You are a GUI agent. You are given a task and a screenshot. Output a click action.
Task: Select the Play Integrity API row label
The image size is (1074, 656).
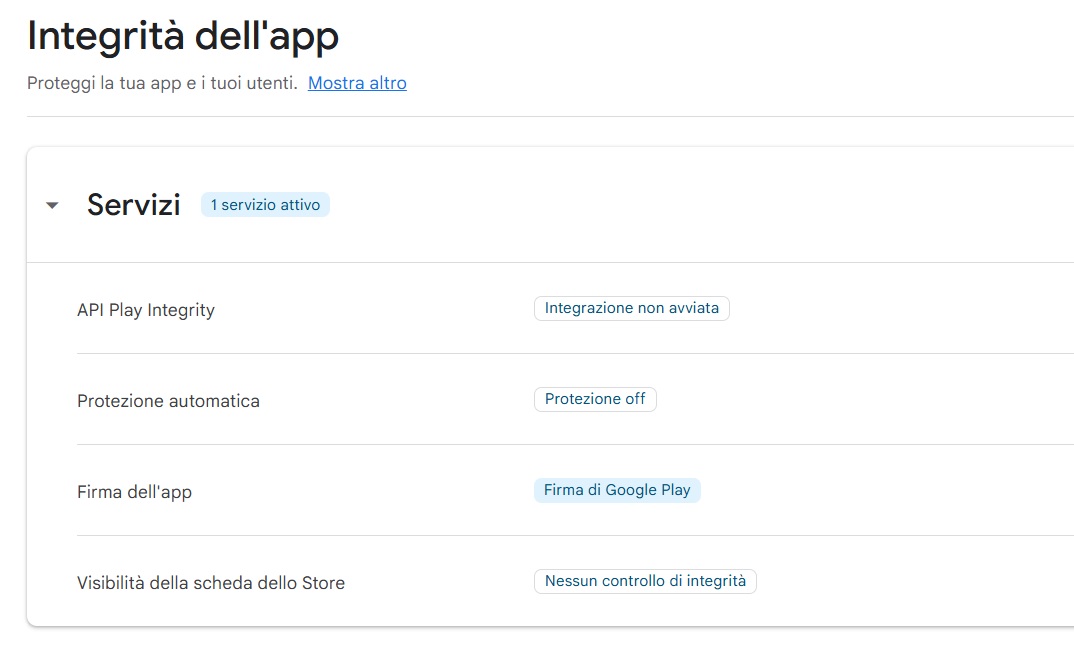[x=146, y=310]
